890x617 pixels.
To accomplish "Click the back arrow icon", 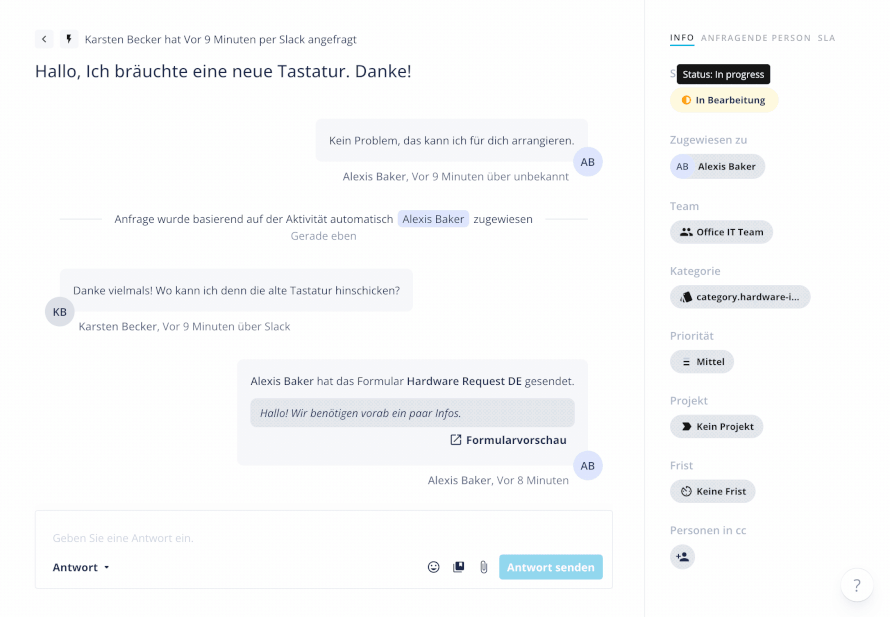I will [44, 39].
